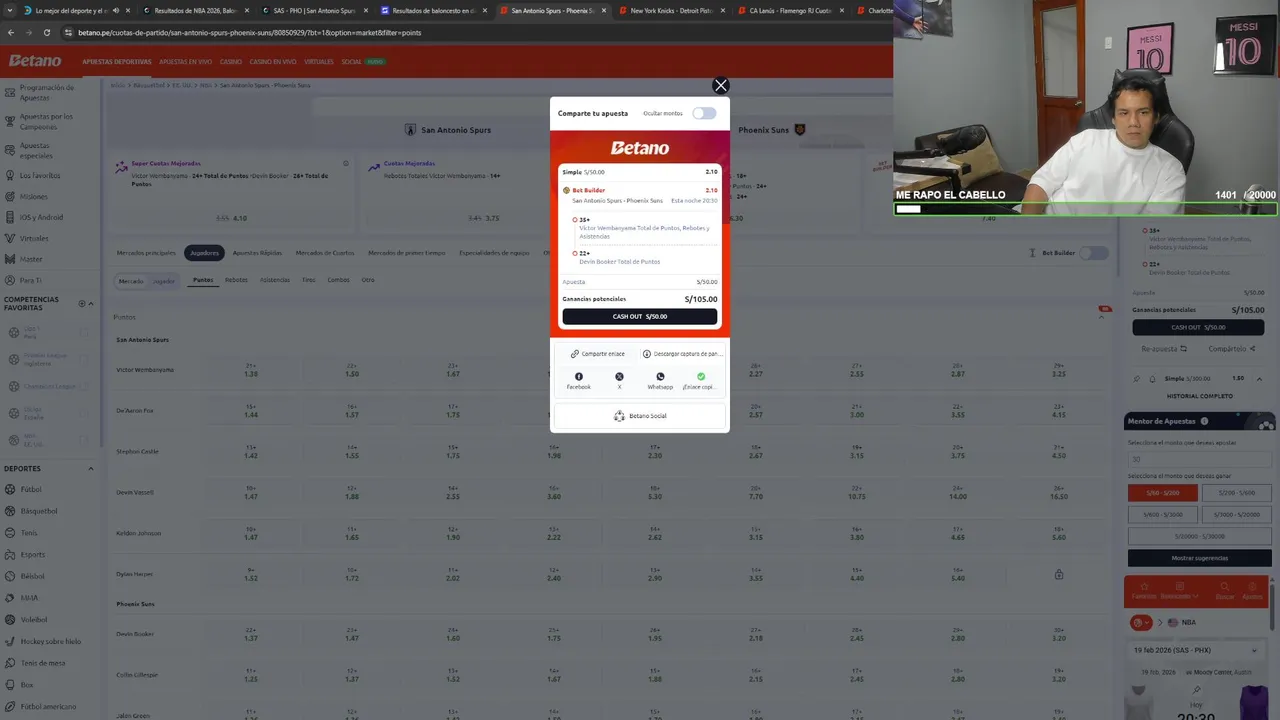Open Para Ti in sidebar
This screenshot has height=720, width=1280.
pos(31,280)
